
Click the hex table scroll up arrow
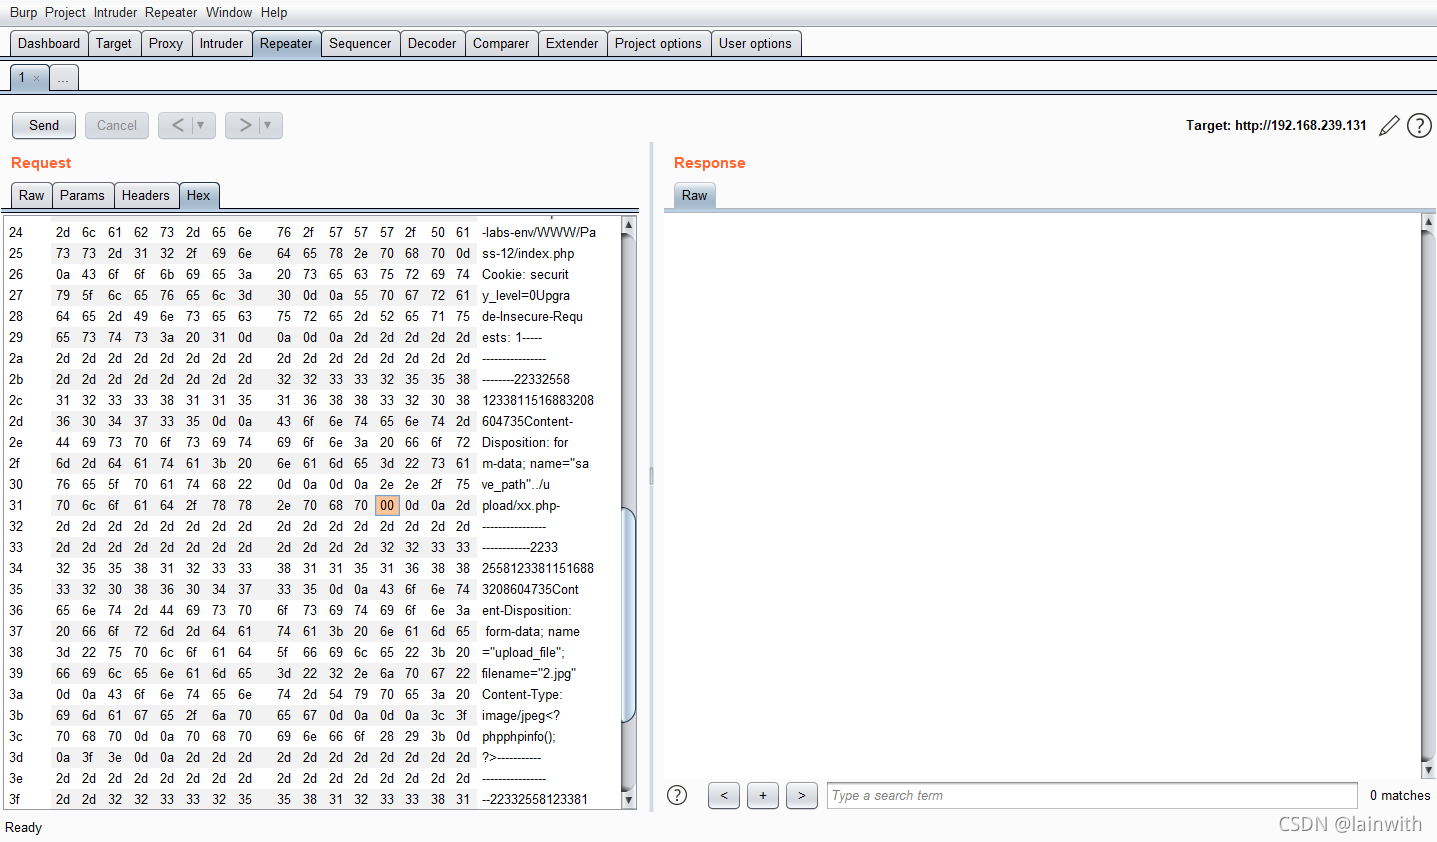click(628, 225)
